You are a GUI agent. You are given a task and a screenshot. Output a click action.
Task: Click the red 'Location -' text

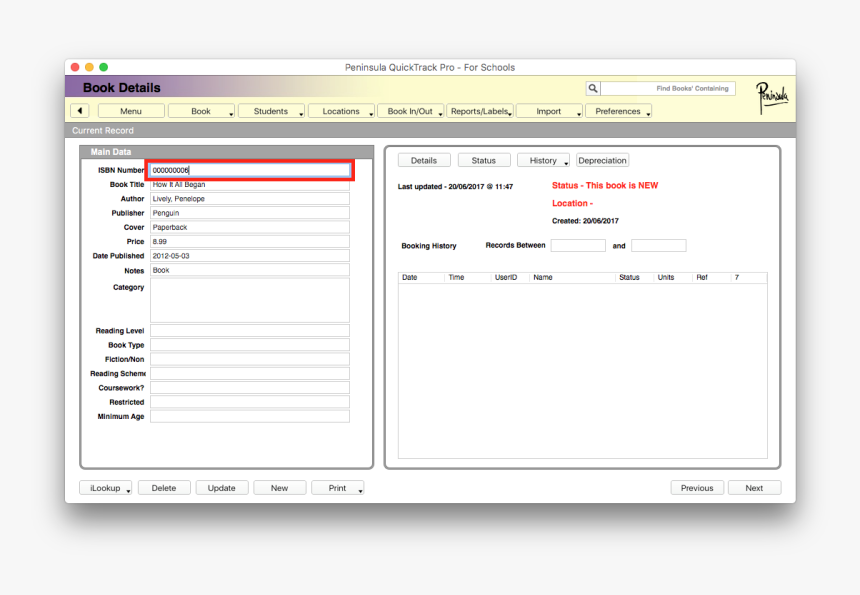coord(572,203)
